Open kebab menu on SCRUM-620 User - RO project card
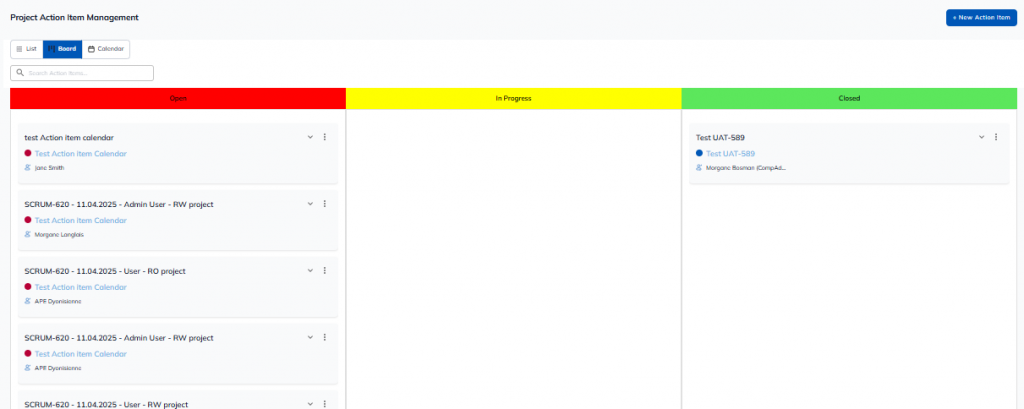The width and height of the screenshot is (1024, 409). coord(325,270)
